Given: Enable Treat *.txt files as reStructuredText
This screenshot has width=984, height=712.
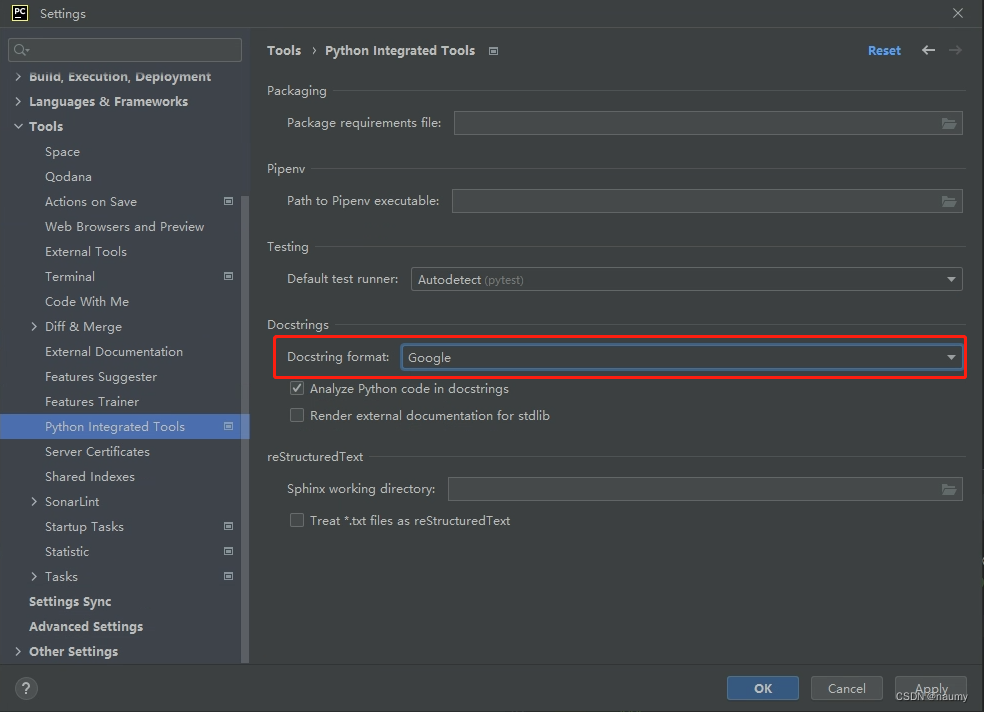Looking at the screenshot, I should point(297,521).
